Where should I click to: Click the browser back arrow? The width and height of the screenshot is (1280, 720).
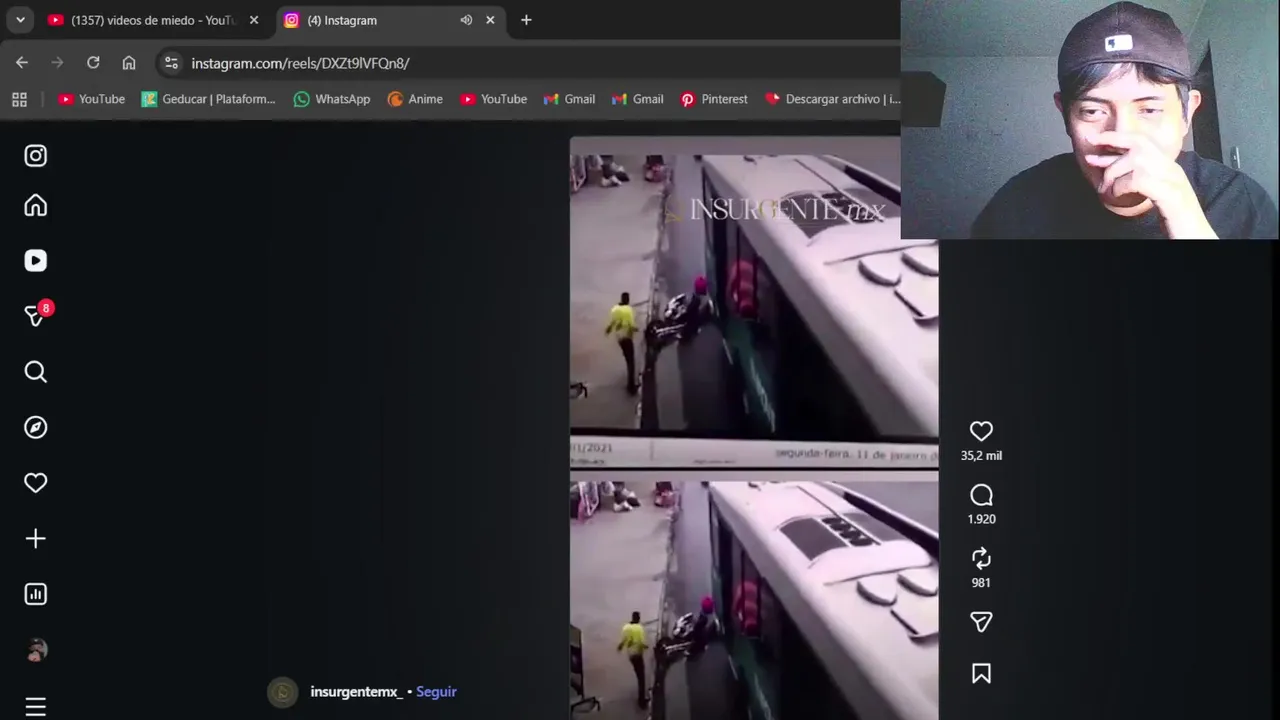22,63
